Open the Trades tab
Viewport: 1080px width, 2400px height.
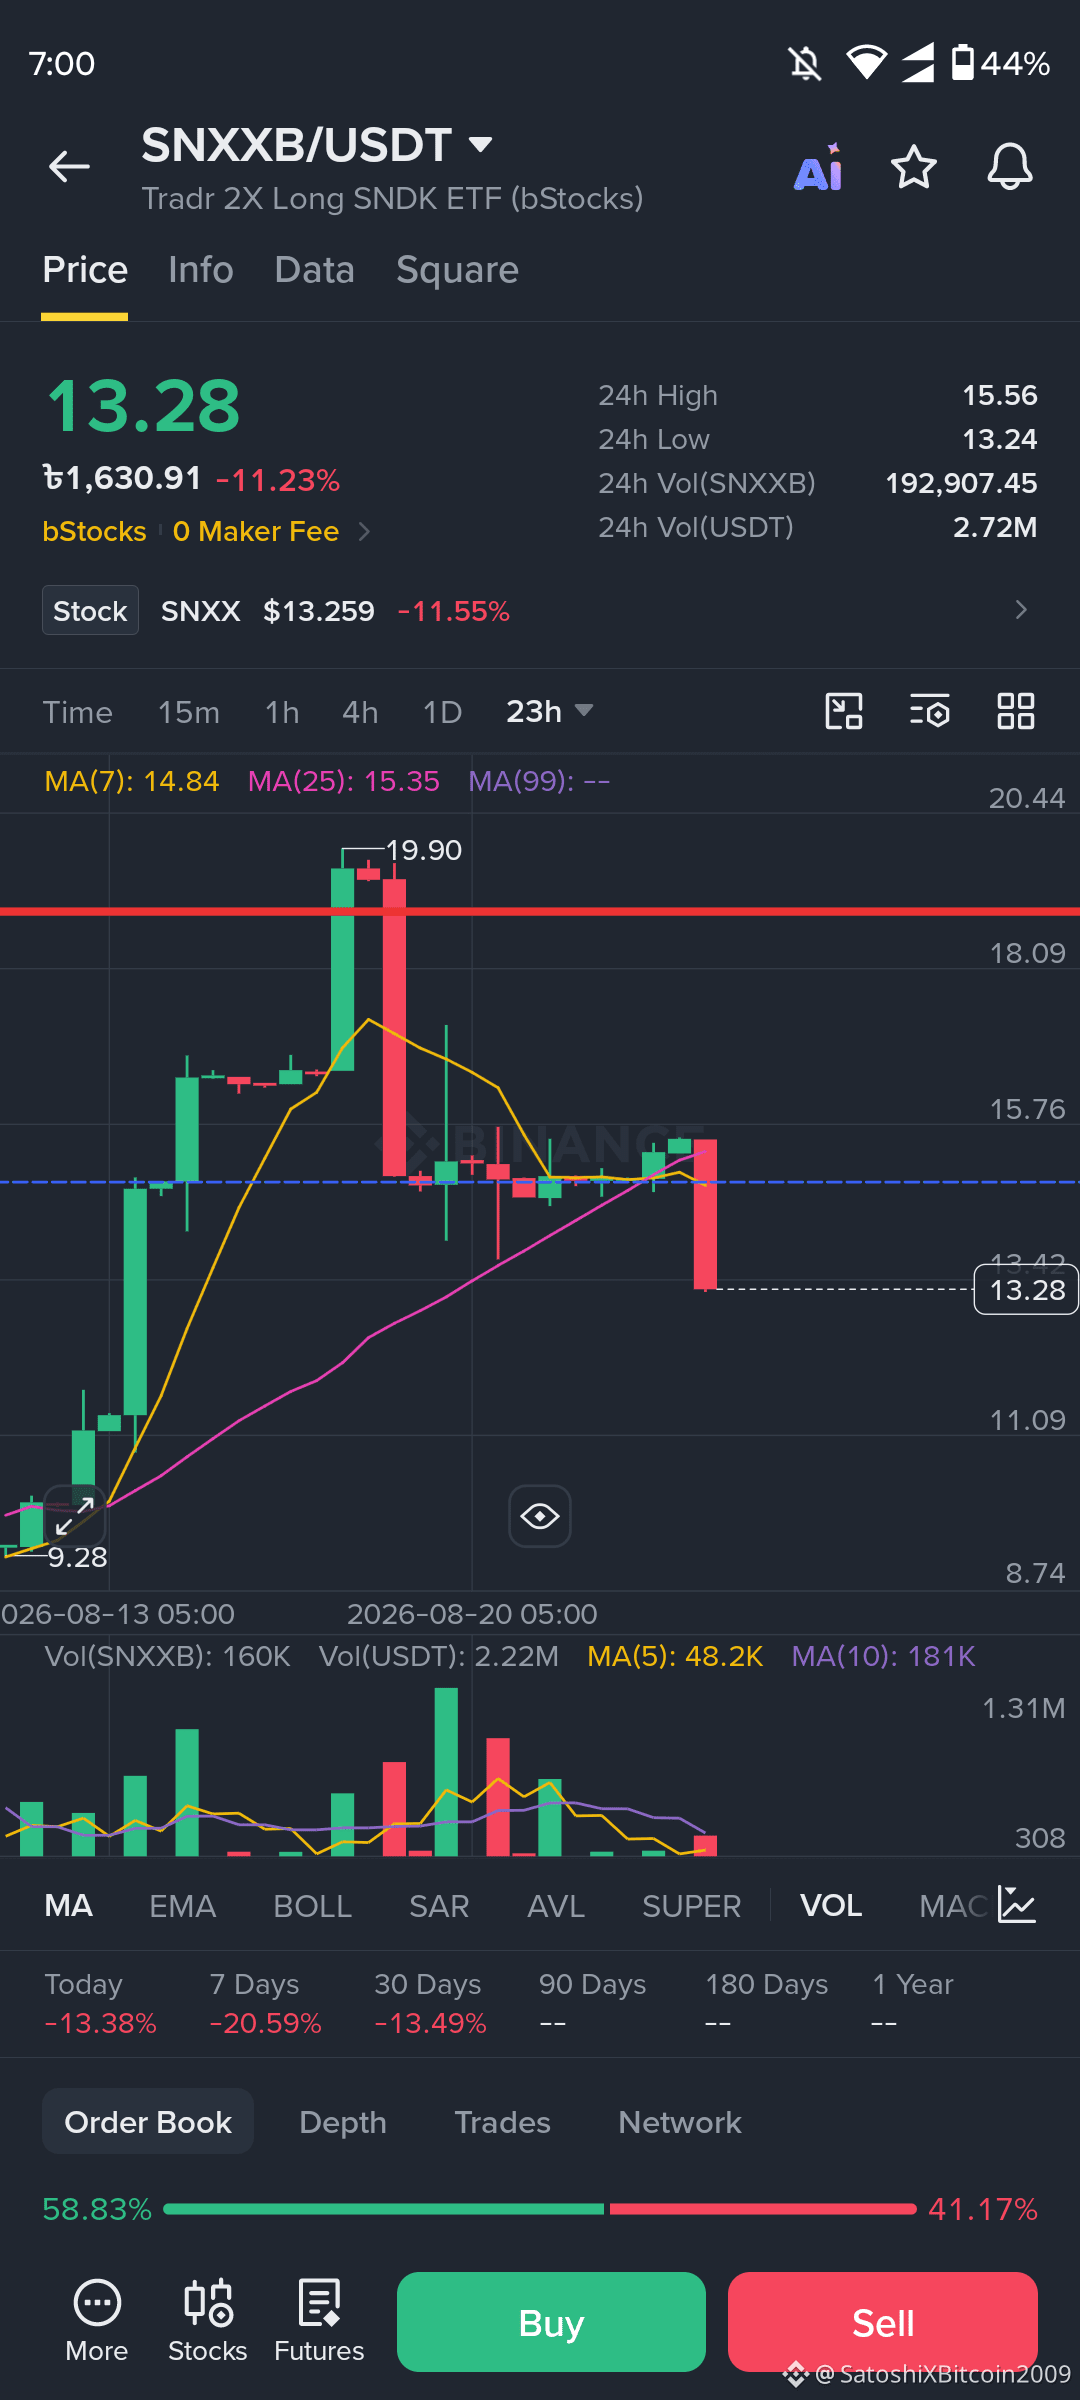click(502, 2121)
